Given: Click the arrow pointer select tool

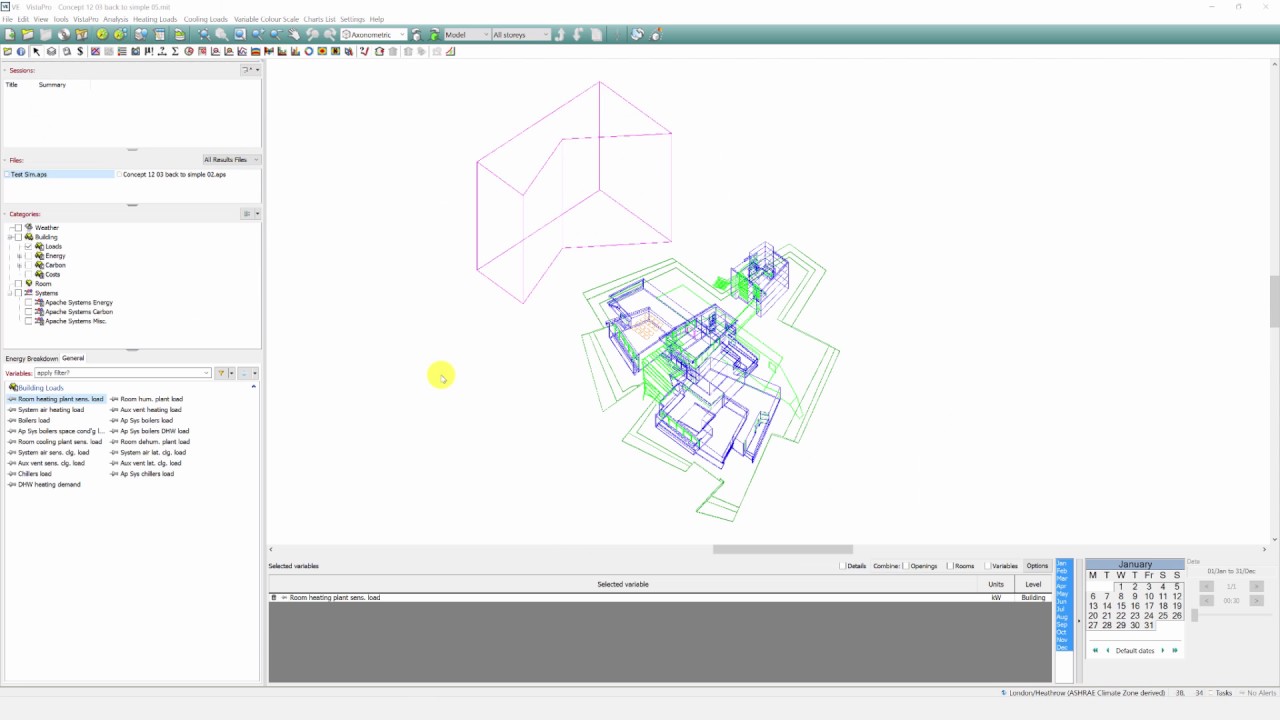Looking at the screenshot, I should [x=36, y=51].
